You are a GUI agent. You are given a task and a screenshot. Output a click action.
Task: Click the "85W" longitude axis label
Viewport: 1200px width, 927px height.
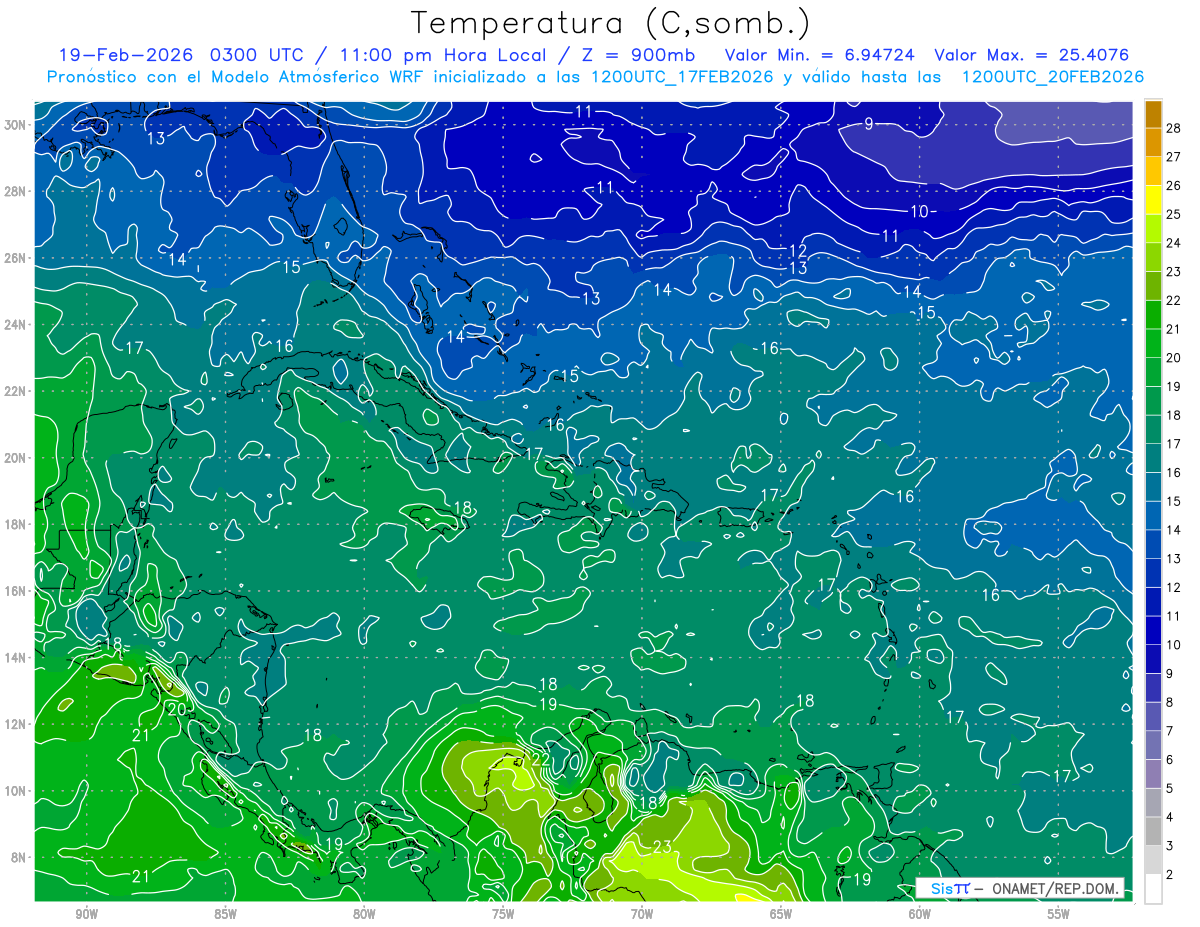click(225, 914)
